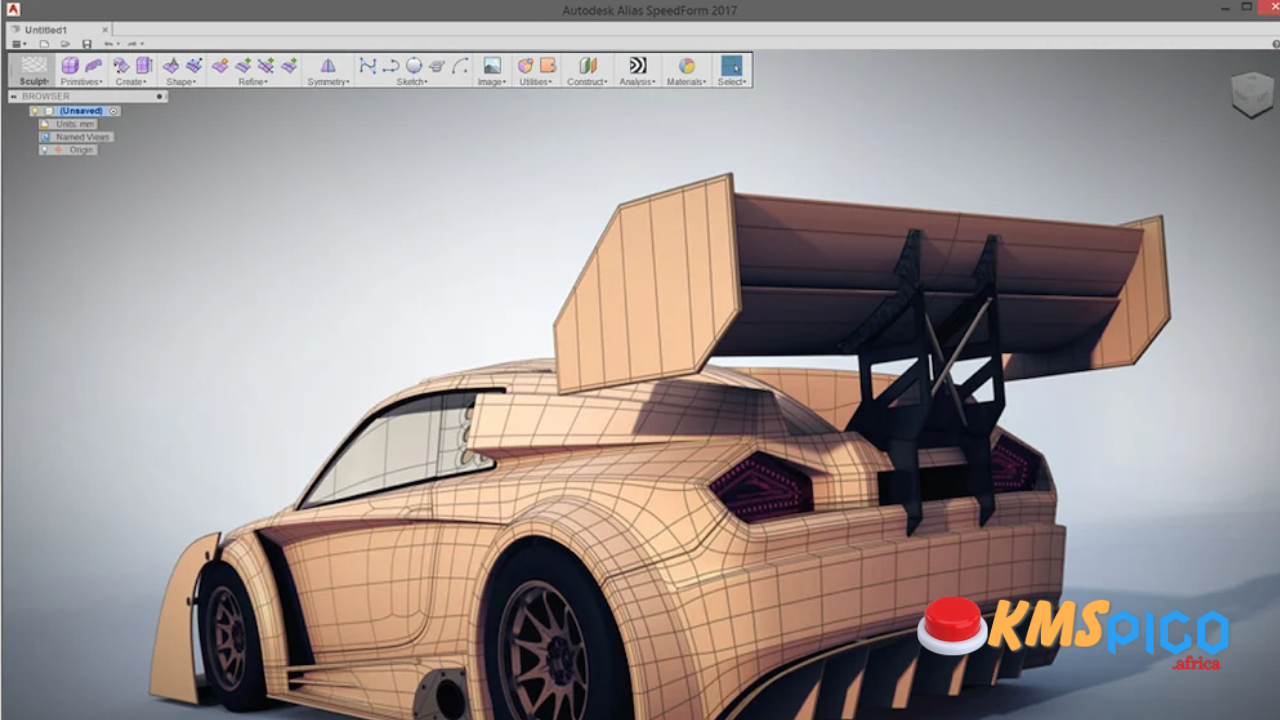
Task: Collapse the BROWSER panel arrows
Action: point(14,97)
